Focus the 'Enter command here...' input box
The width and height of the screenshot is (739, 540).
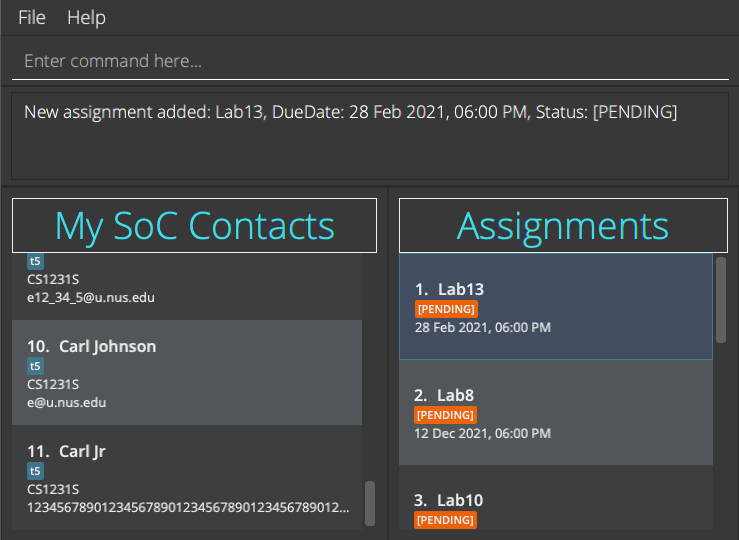pos(370,61)
